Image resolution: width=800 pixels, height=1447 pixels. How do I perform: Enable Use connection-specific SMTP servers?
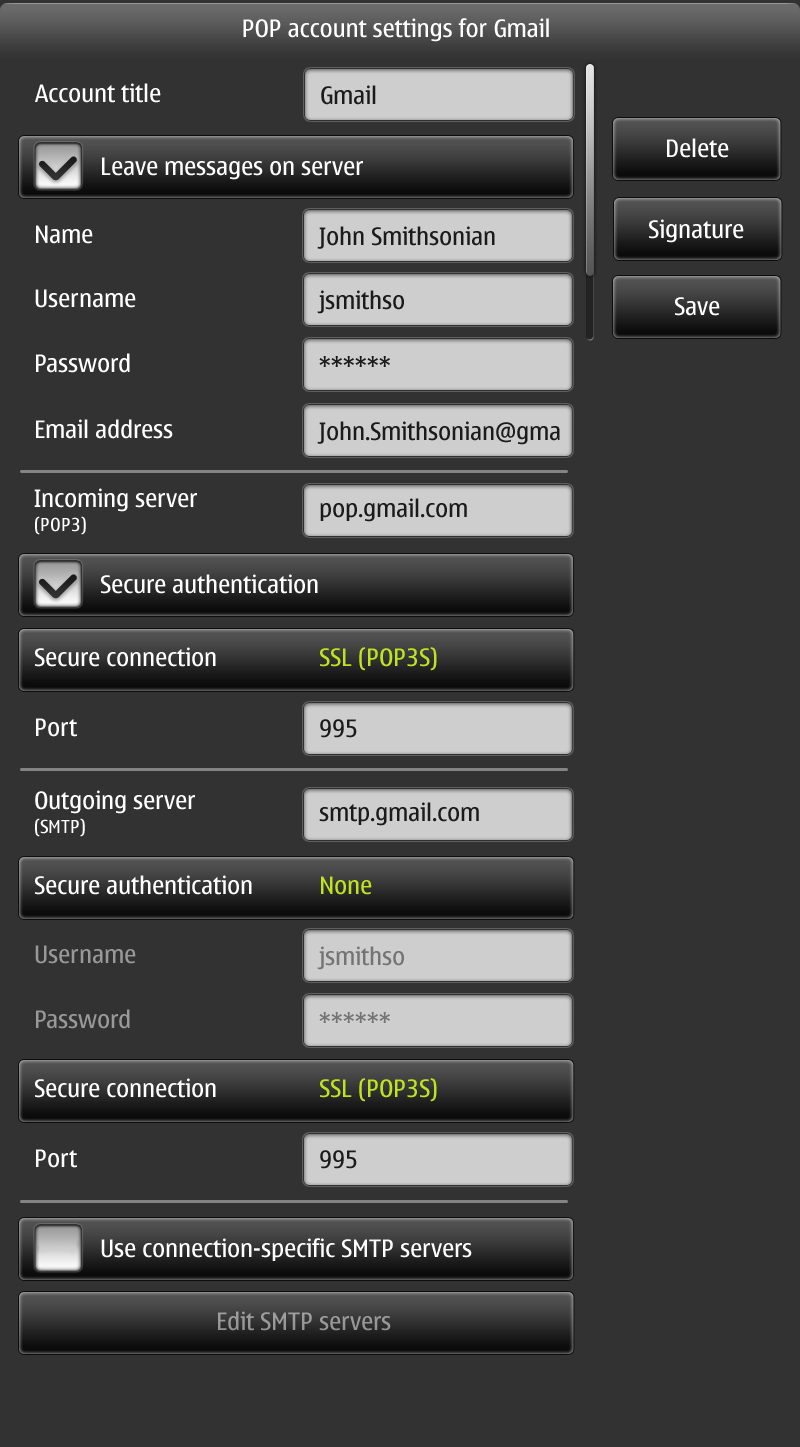tap(58, 1248)
